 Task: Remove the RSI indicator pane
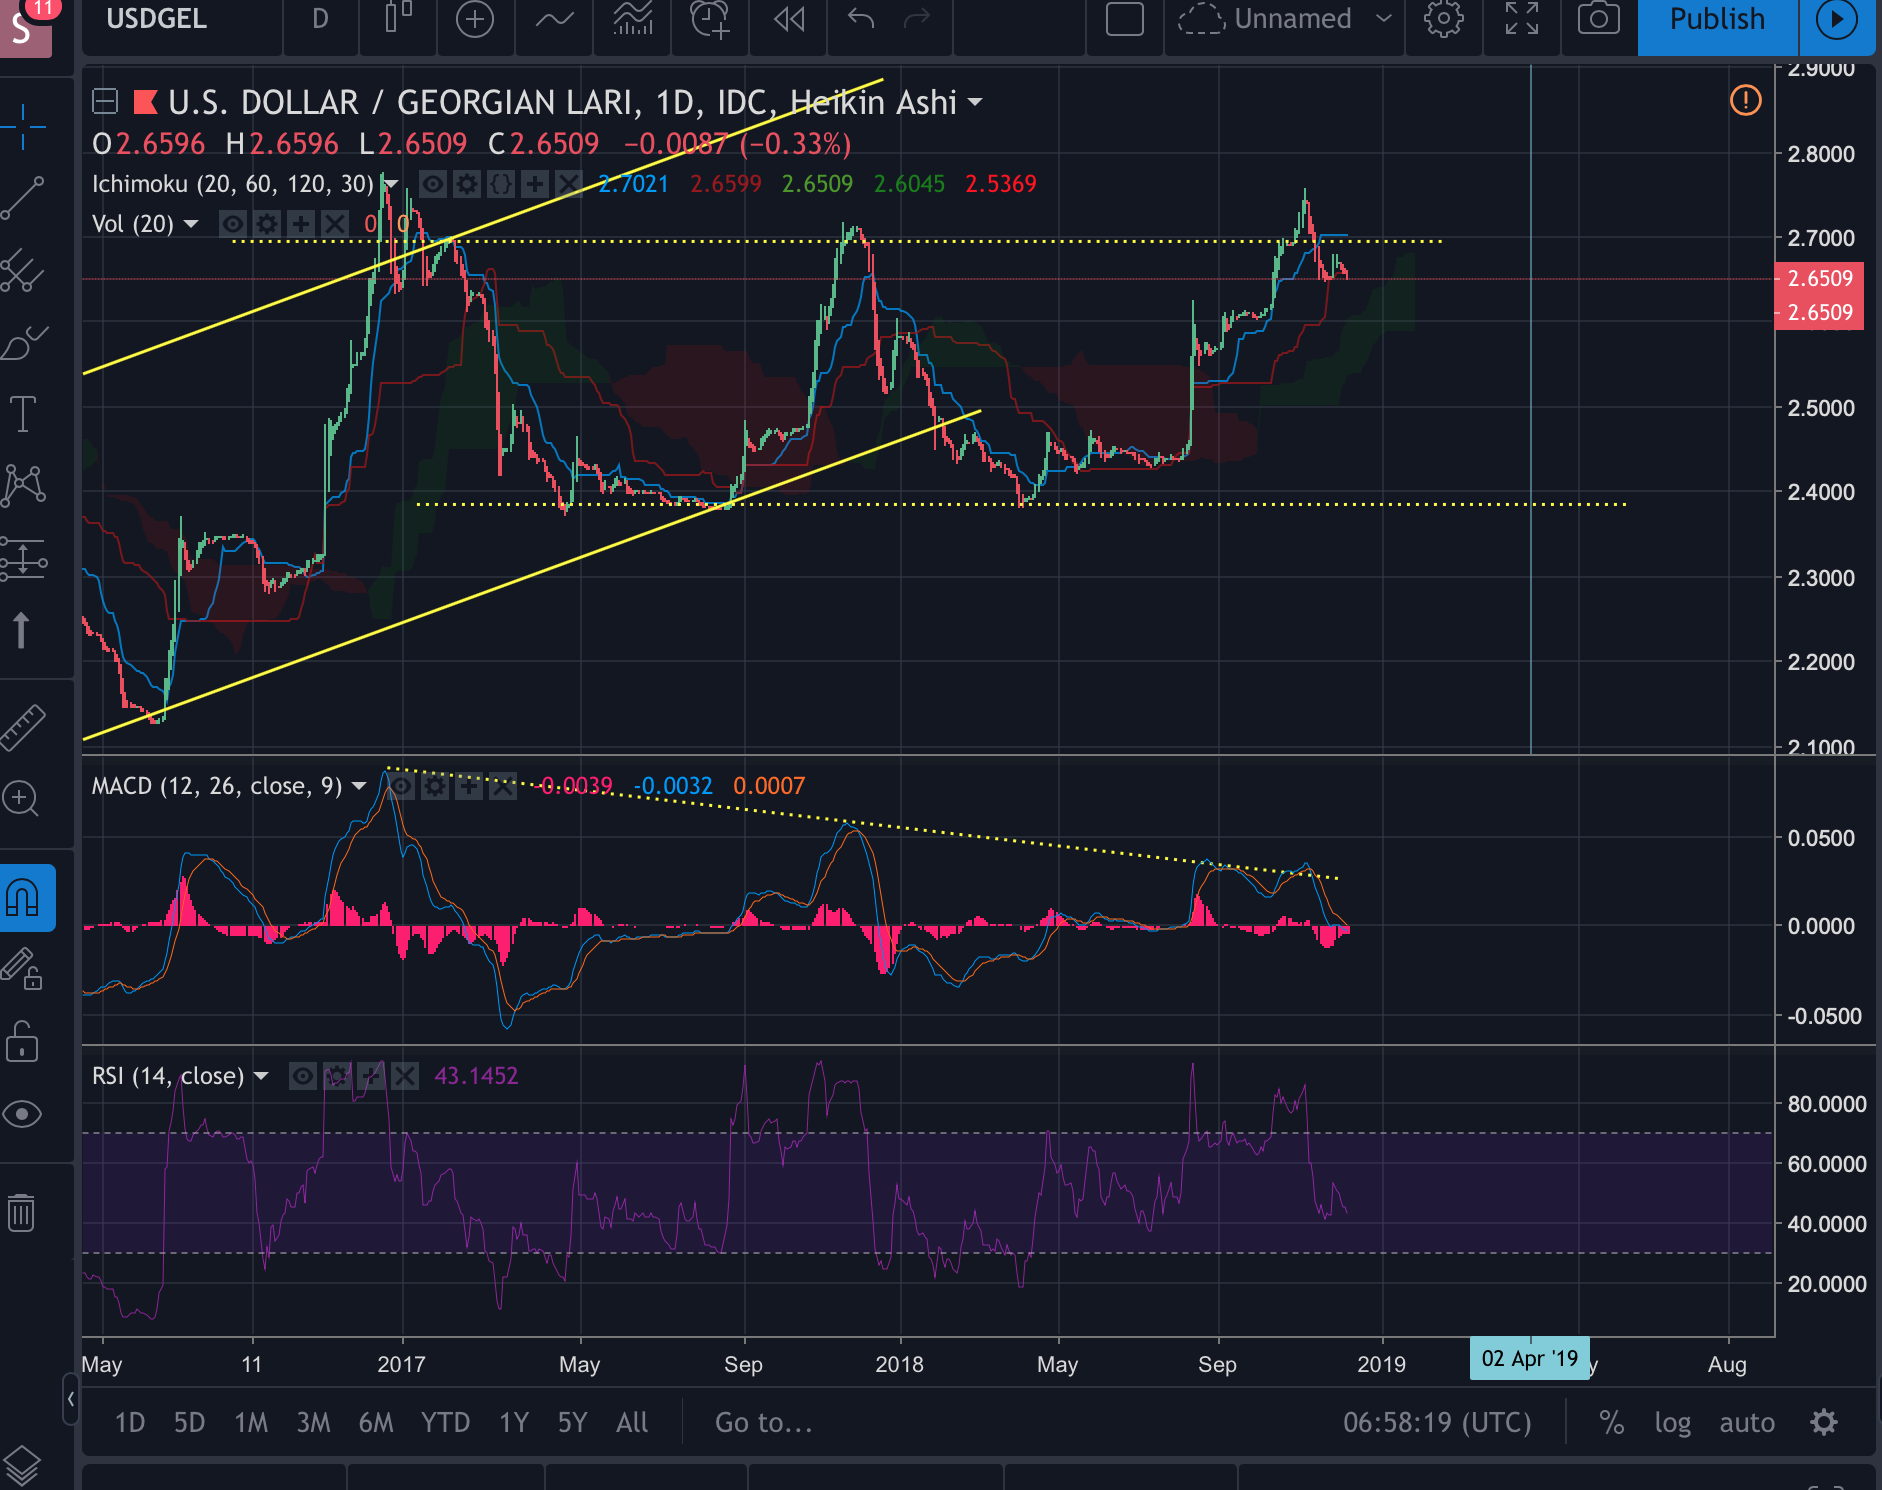point(405,1076)
